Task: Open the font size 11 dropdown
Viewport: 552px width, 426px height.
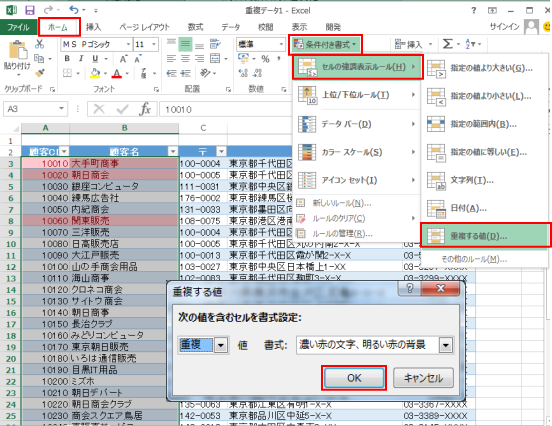Action: point(154,44)
